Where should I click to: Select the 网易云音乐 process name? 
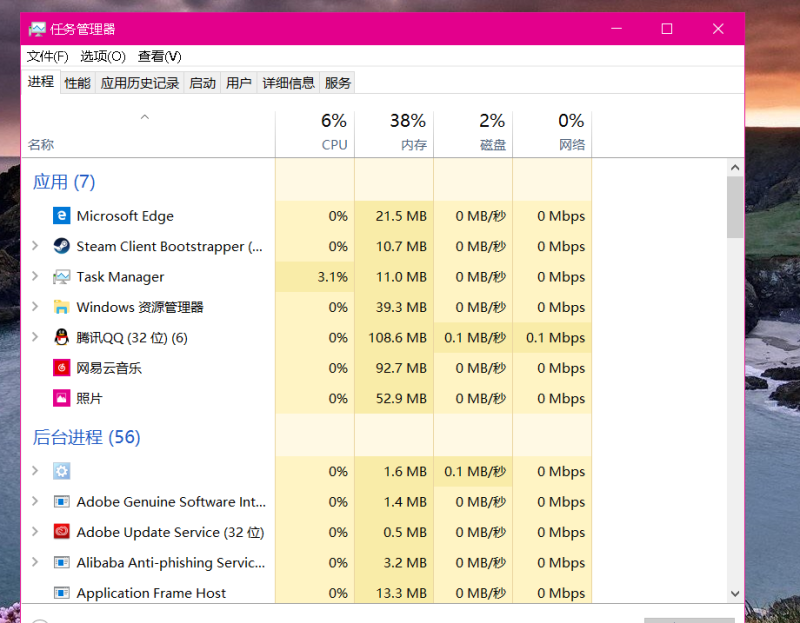(x=109, y=368)
